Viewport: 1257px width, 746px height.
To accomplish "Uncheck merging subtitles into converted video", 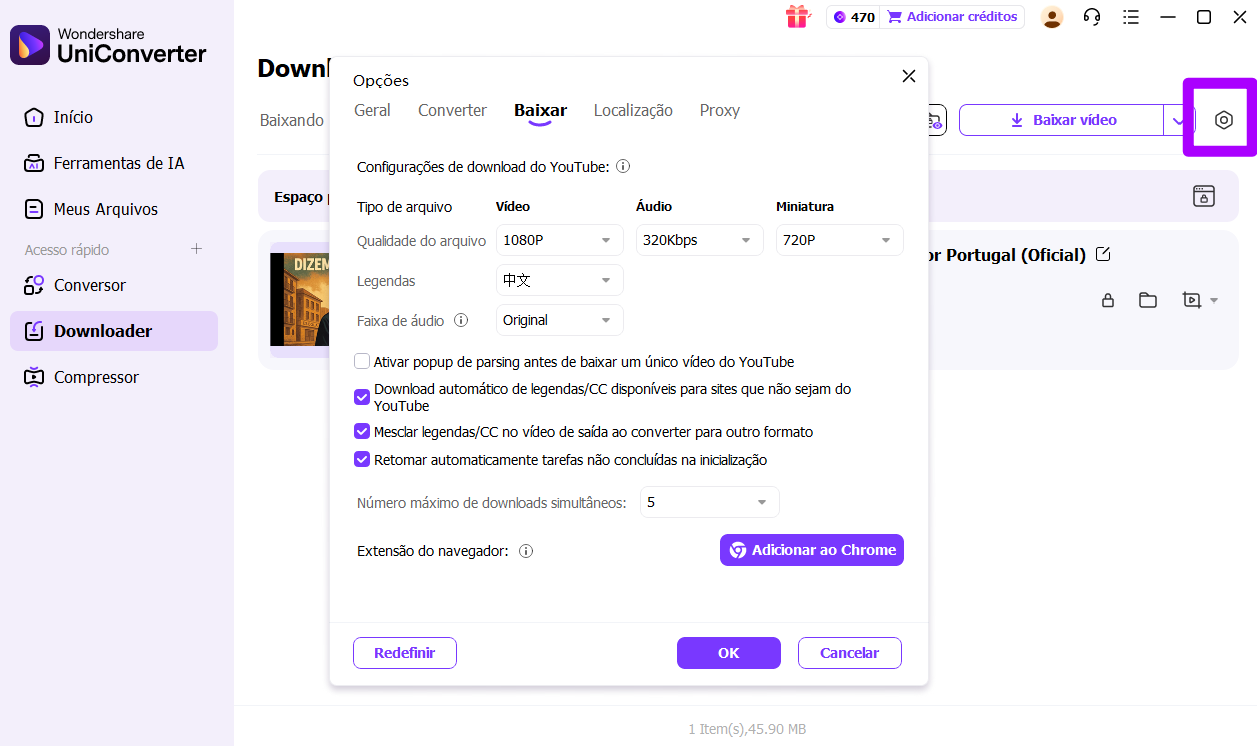I will click(362, 431).
